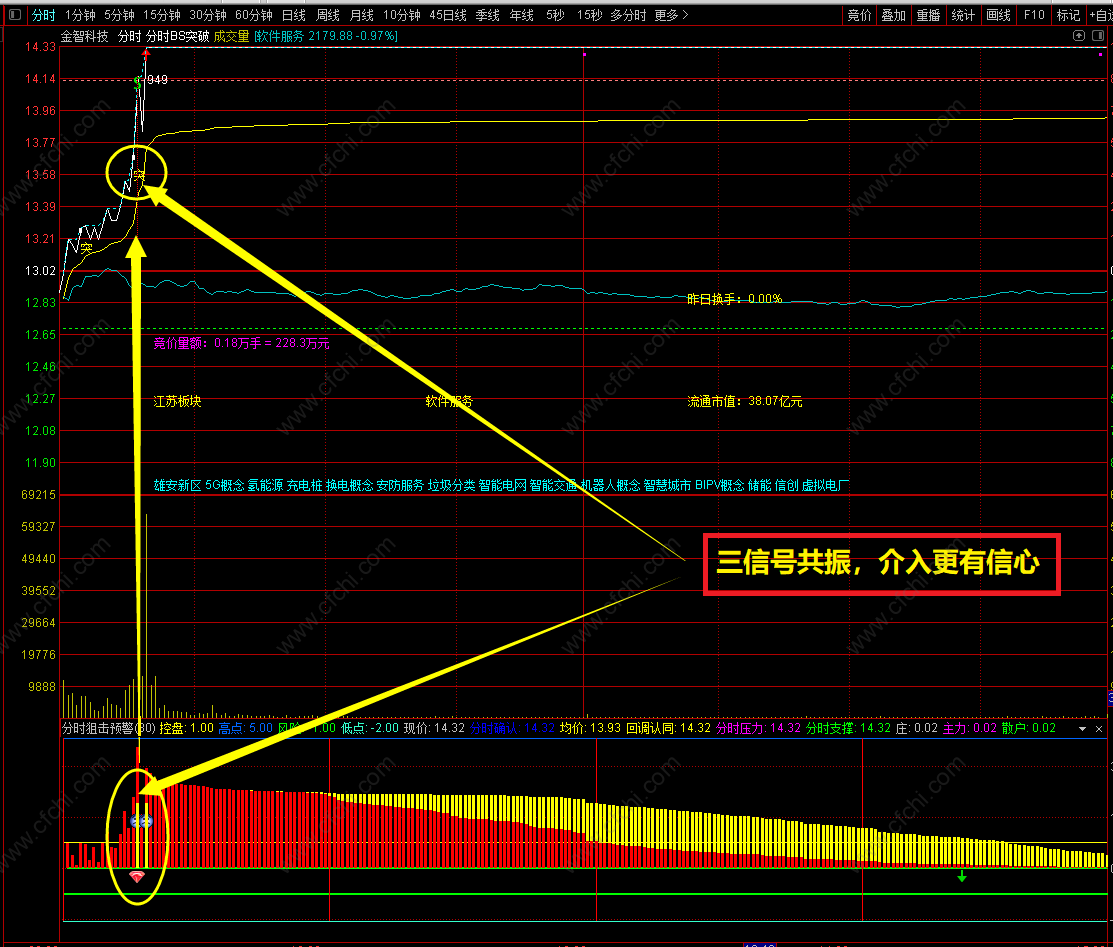The image size is (1113, 947).
Task: Click the 69215 volume axis label
Action: [38, 495]
